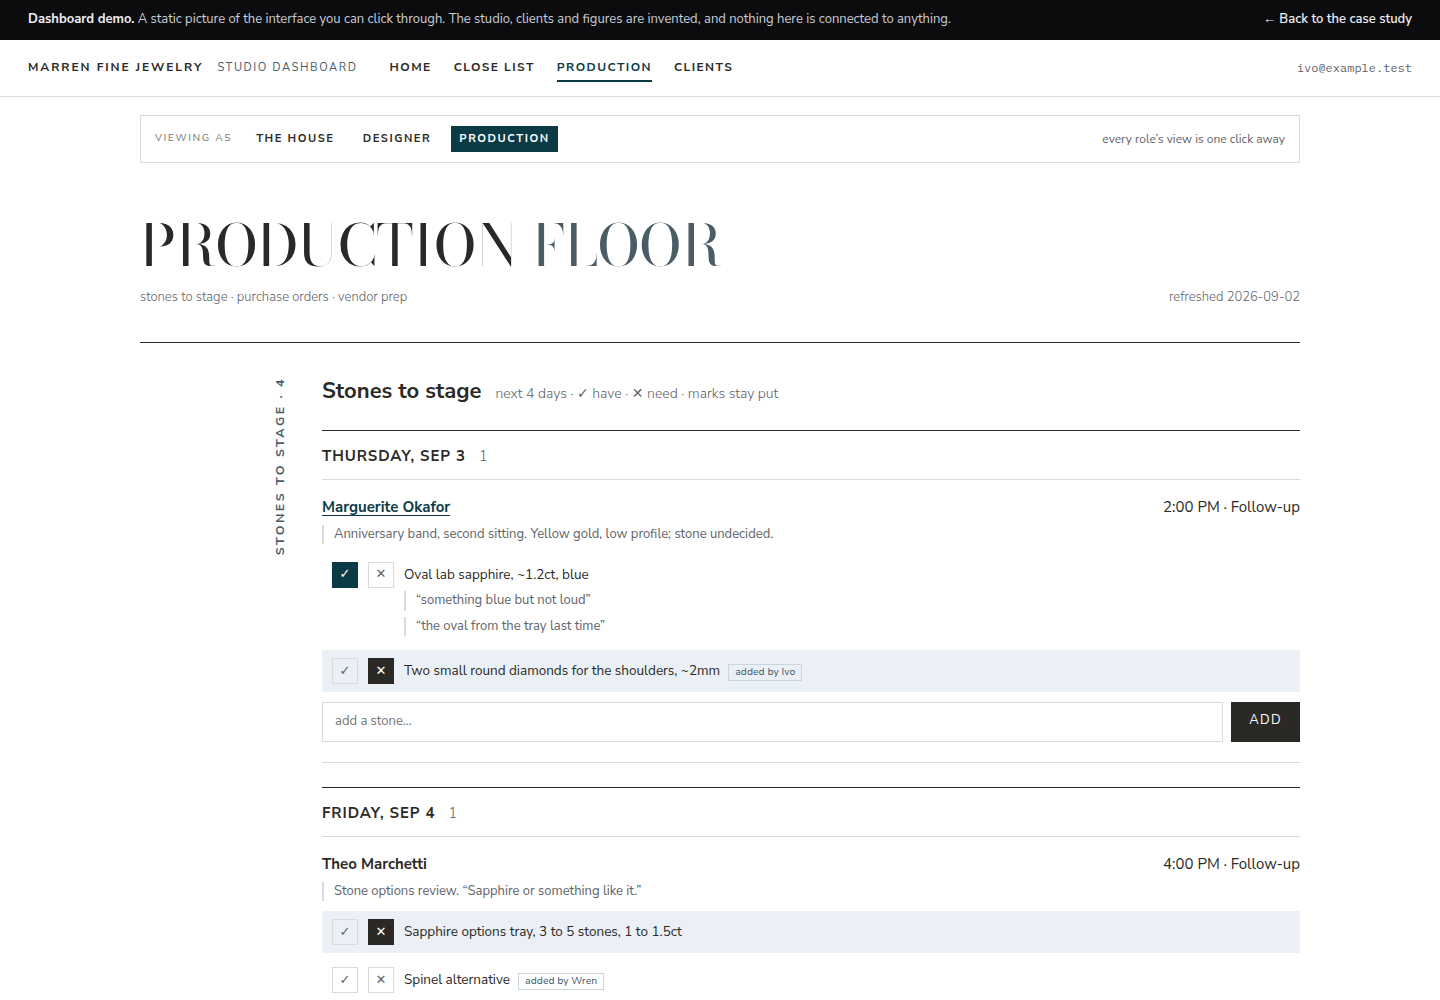The width and height of the screenshot is (1440, 1000).
Task: Click the added by Wren tag
Action: click(561, 981)
